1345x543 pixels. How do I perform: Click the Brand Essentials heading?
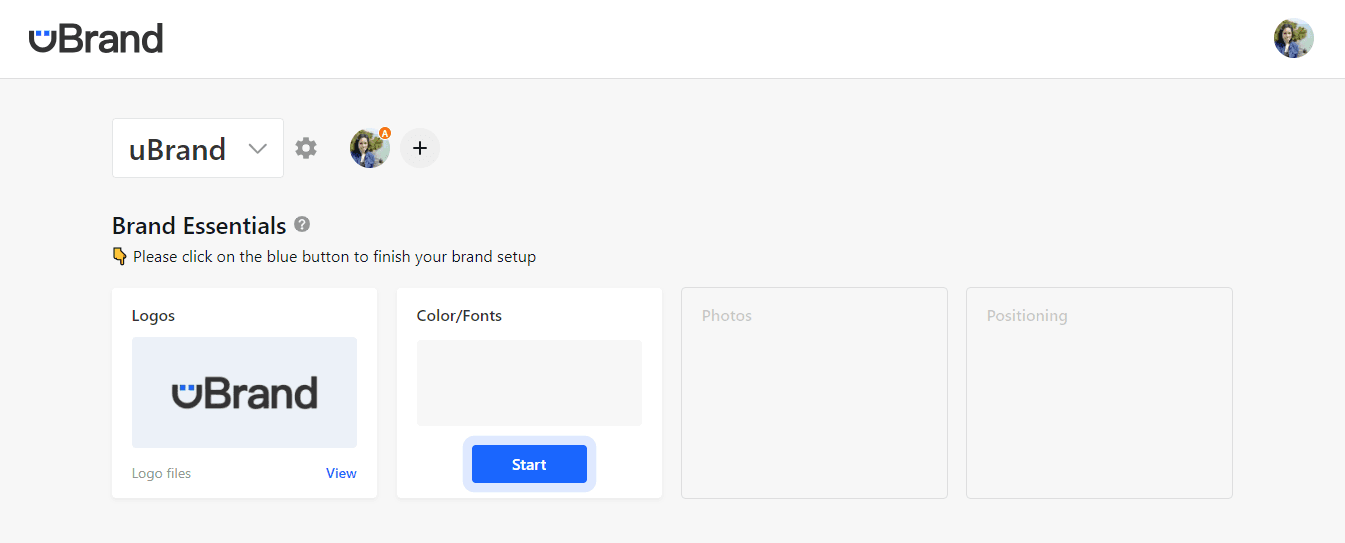pos(199,225)
